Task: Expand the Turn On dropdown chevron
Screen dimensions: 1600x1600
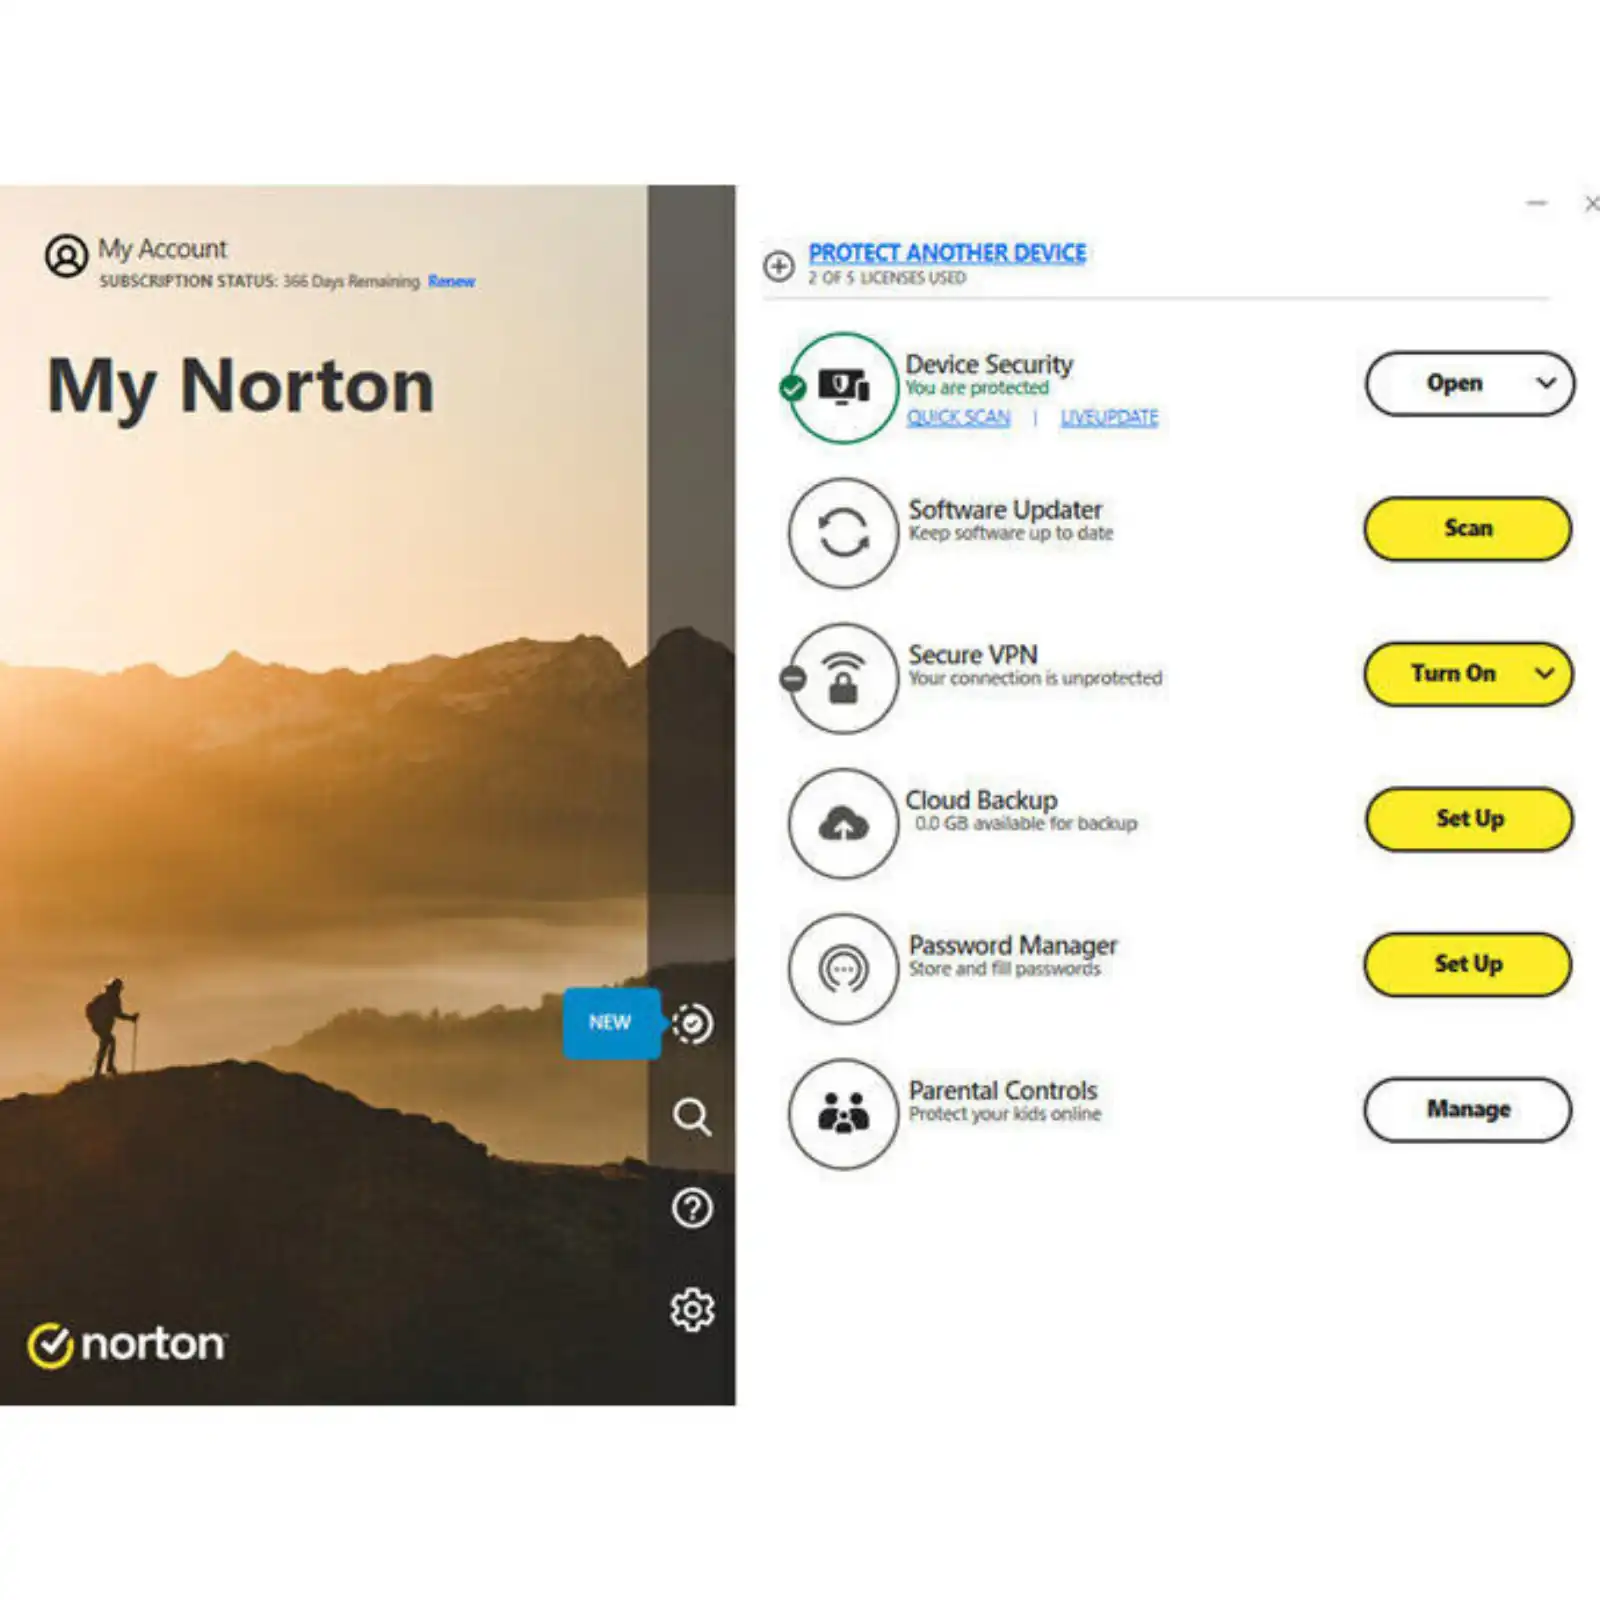Action: point(1544,673)
